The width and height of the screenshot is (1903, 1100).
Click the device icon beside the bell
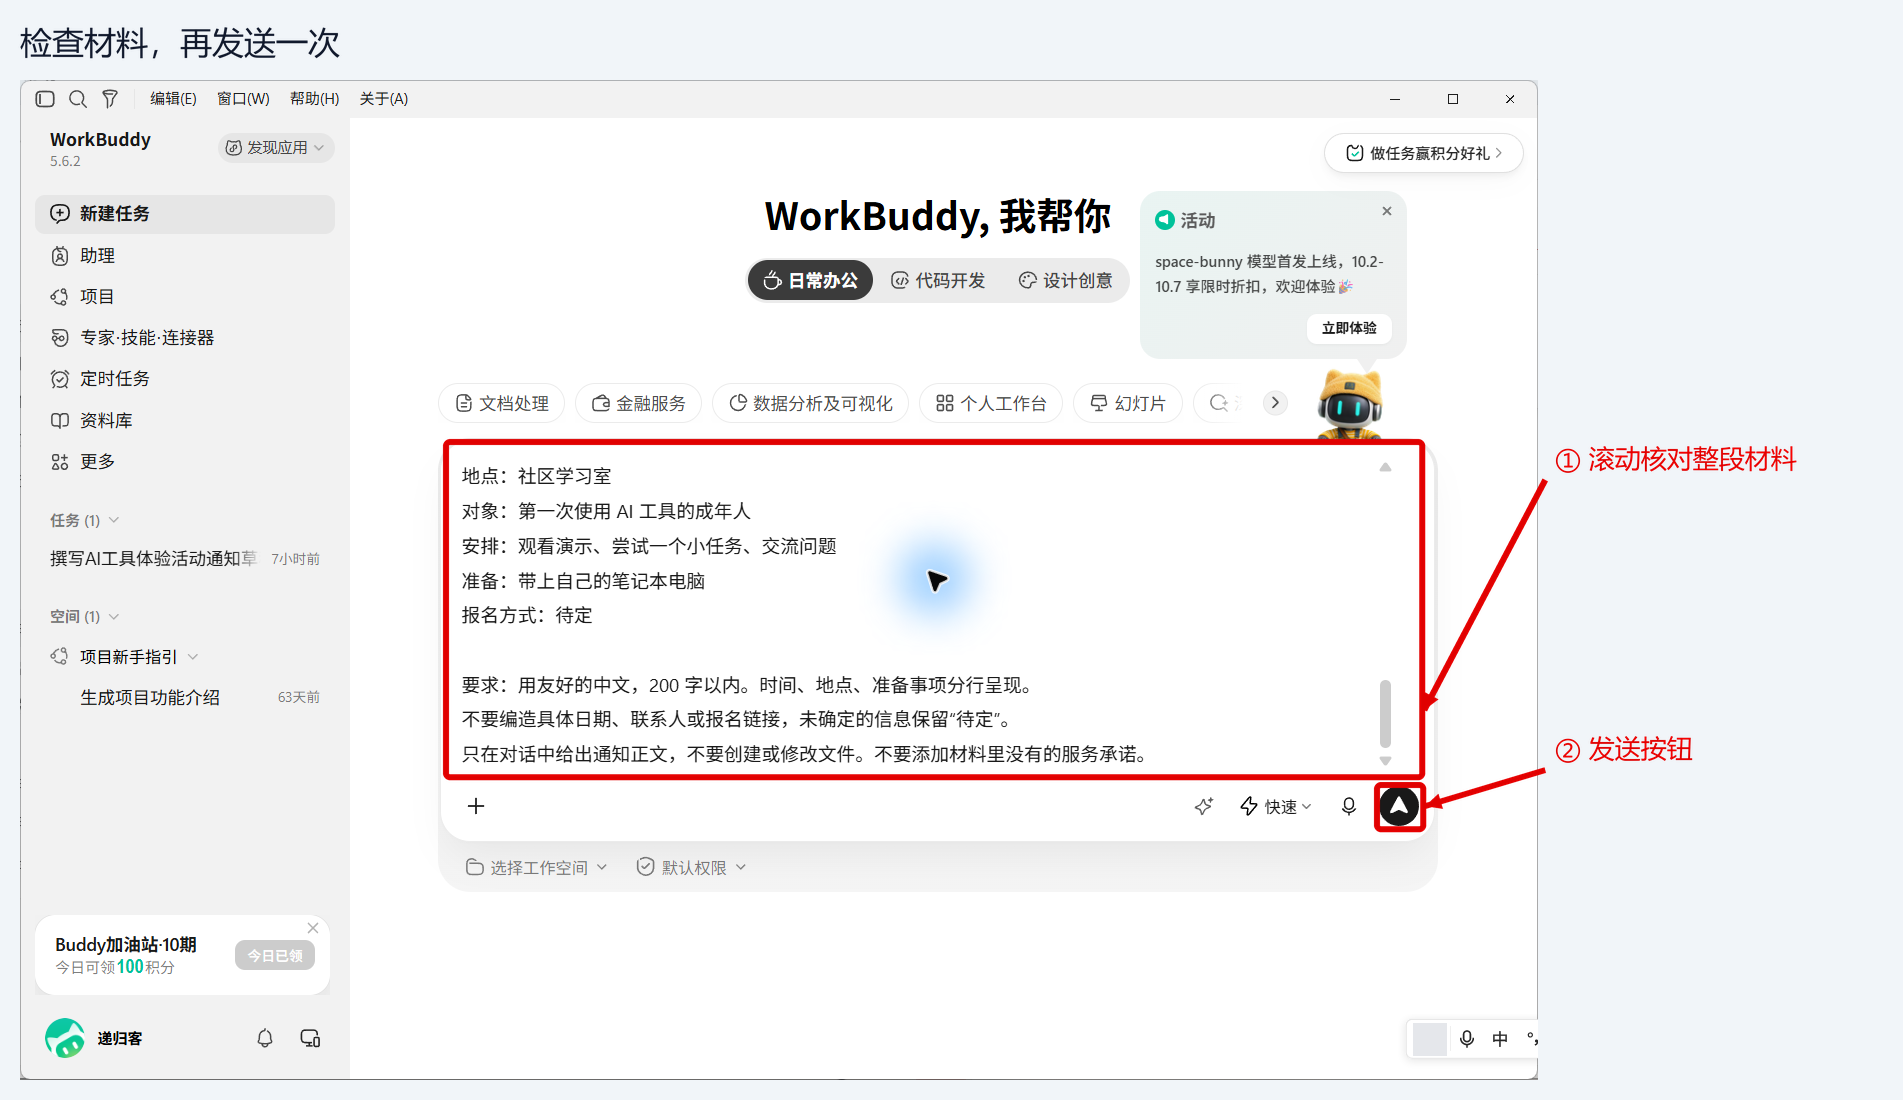point(310,1038)
